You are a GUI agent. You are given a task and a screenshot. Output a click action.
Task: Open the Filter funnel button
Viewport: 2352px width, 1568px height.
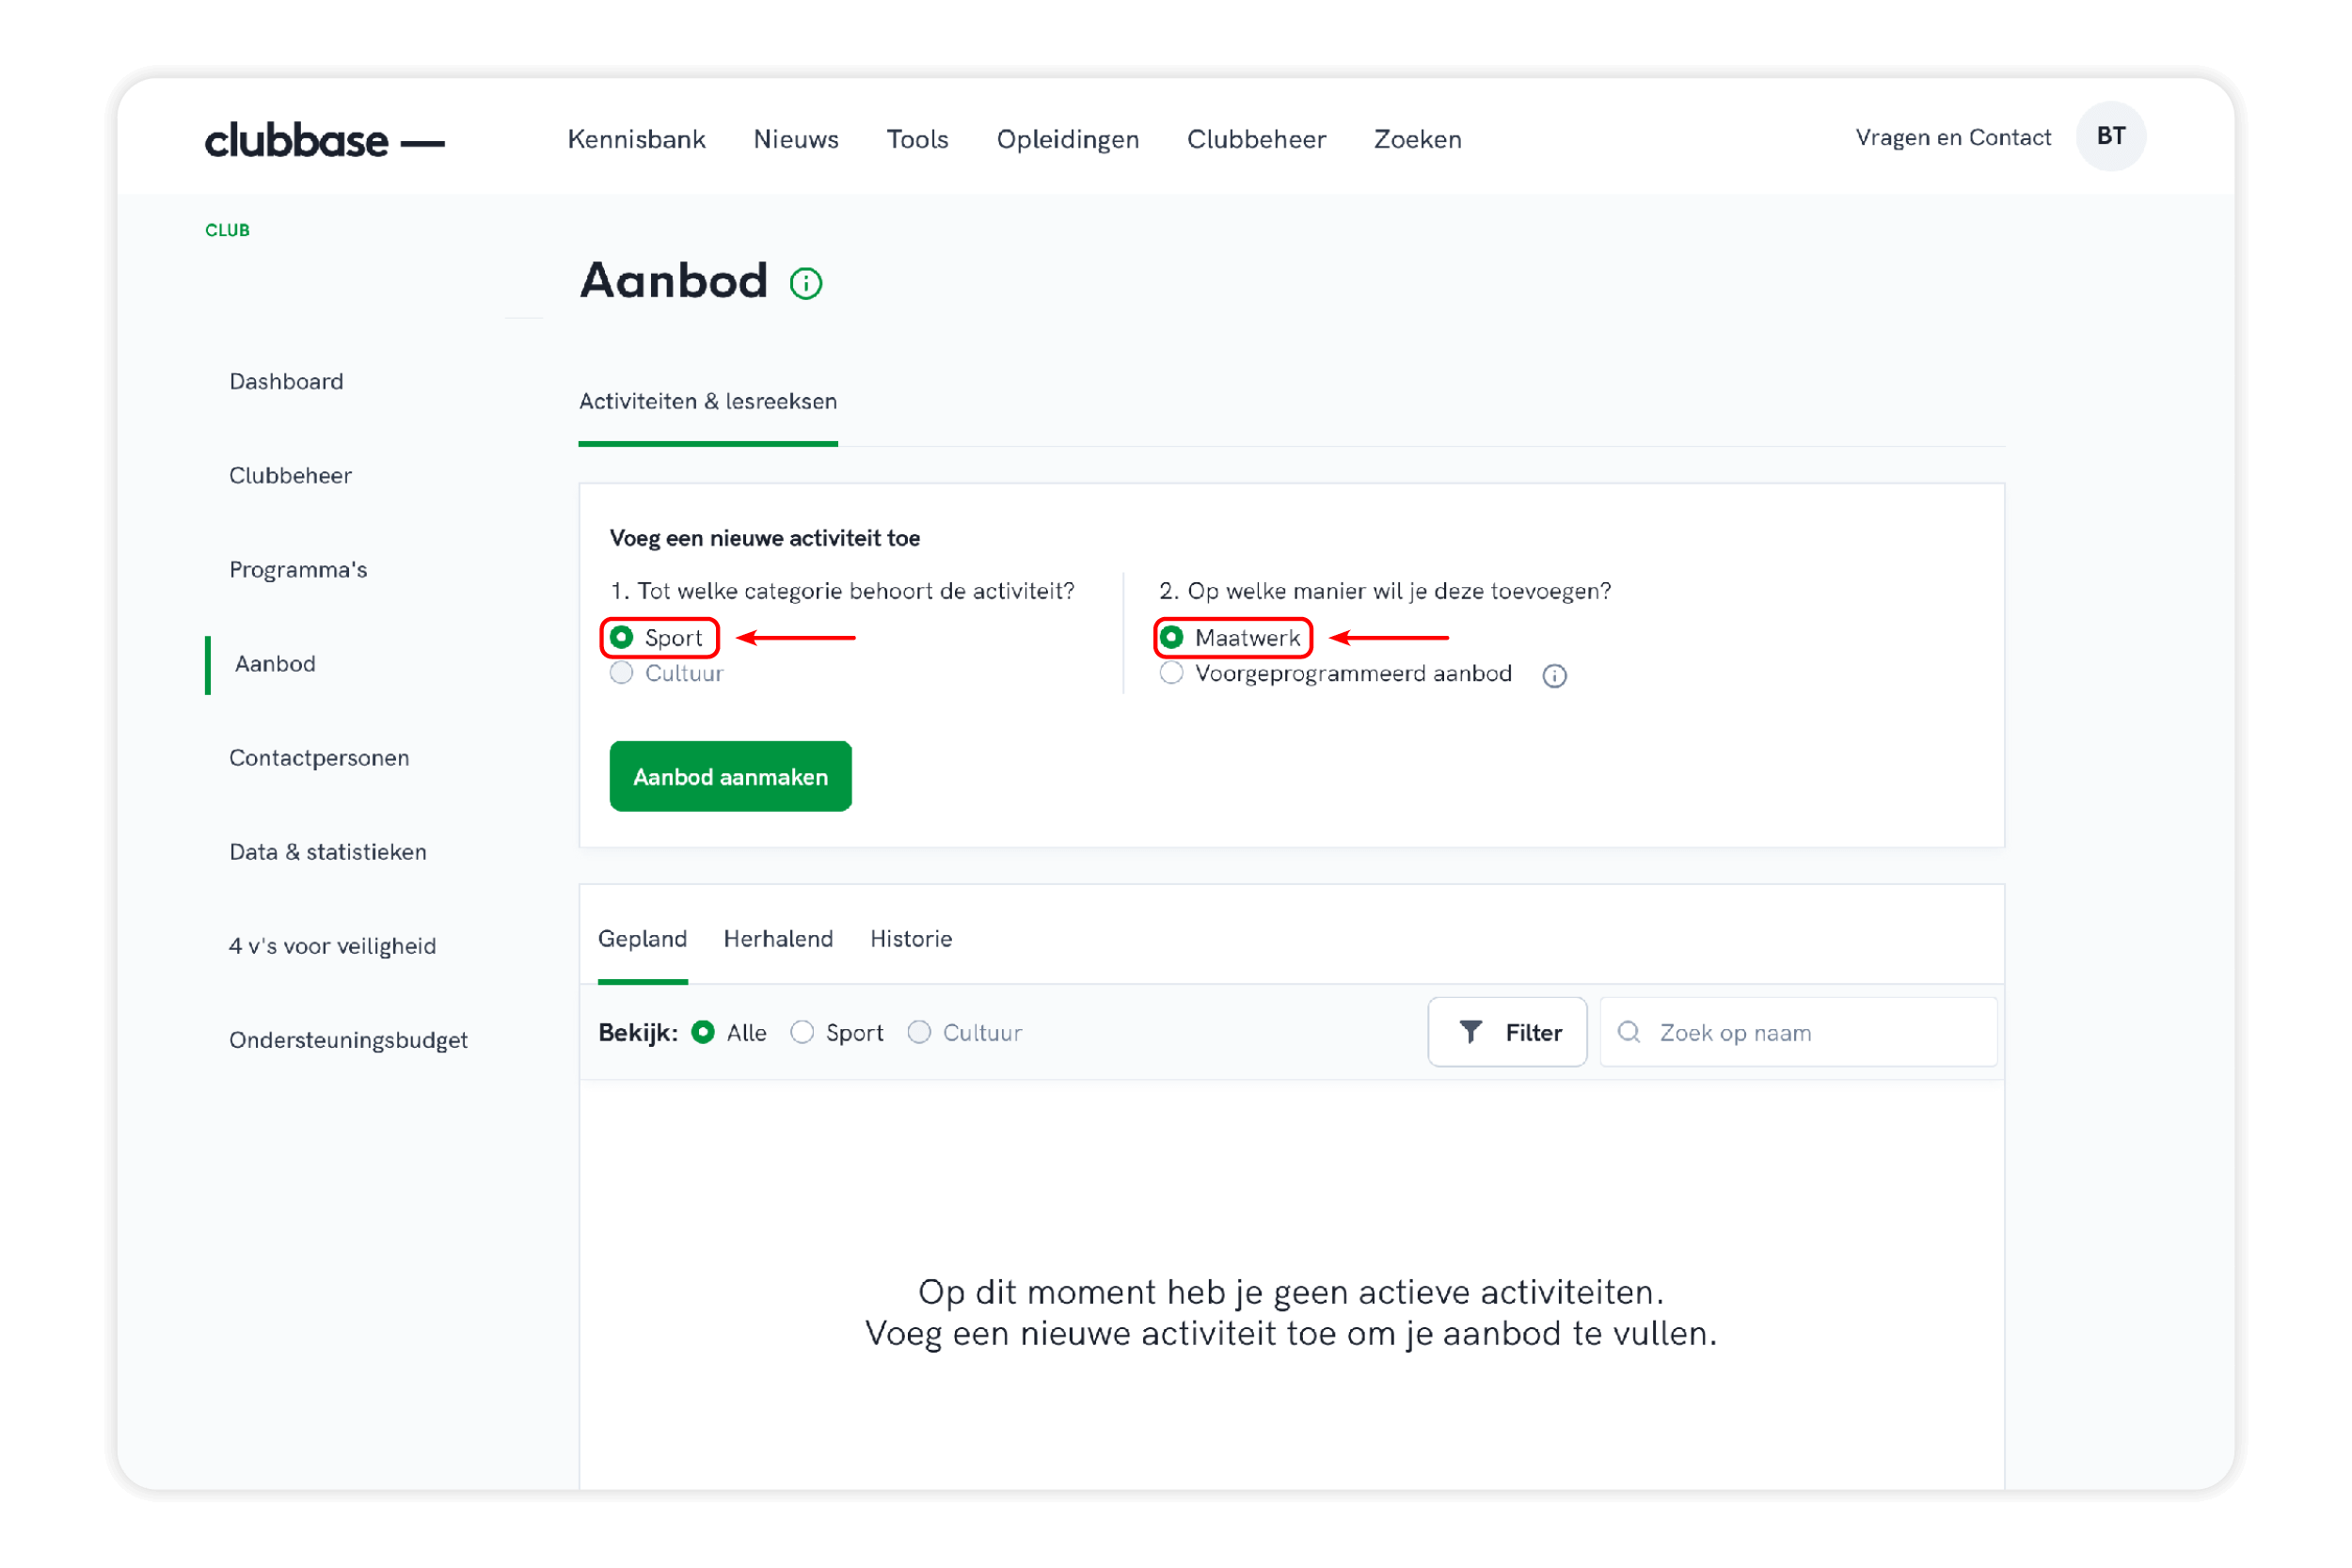(1507, 1032)
